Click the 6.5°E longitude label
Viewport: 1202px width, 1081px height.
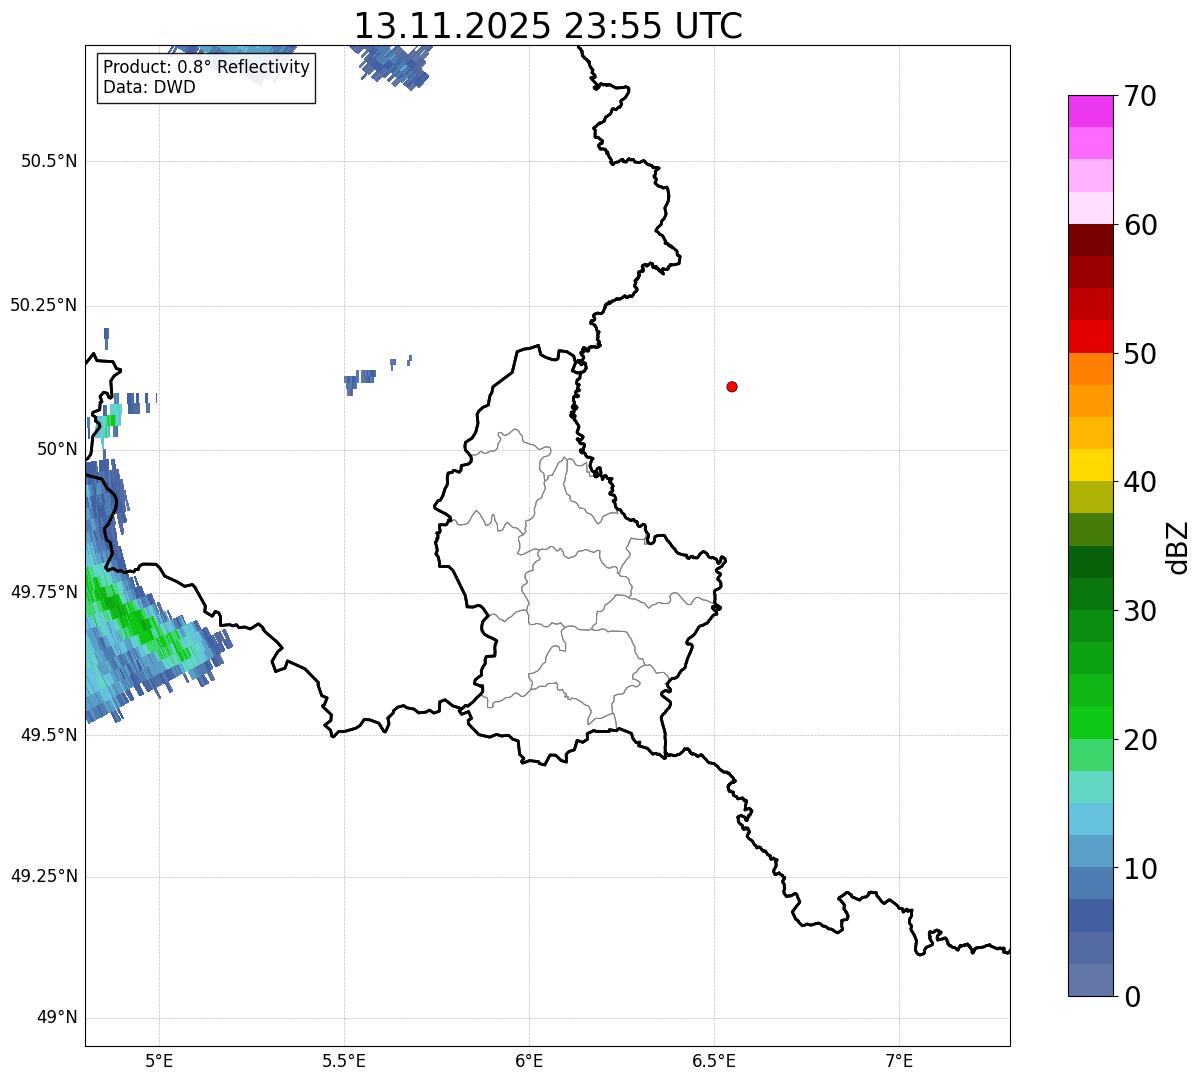[x=714, y=1060]
